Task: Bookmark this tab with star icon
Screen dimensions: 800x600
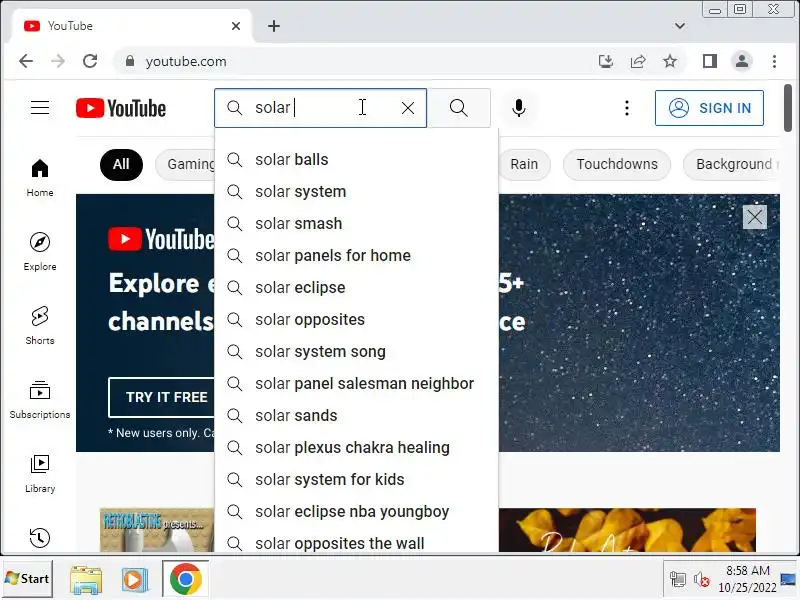Action: [x=670, y=61]
